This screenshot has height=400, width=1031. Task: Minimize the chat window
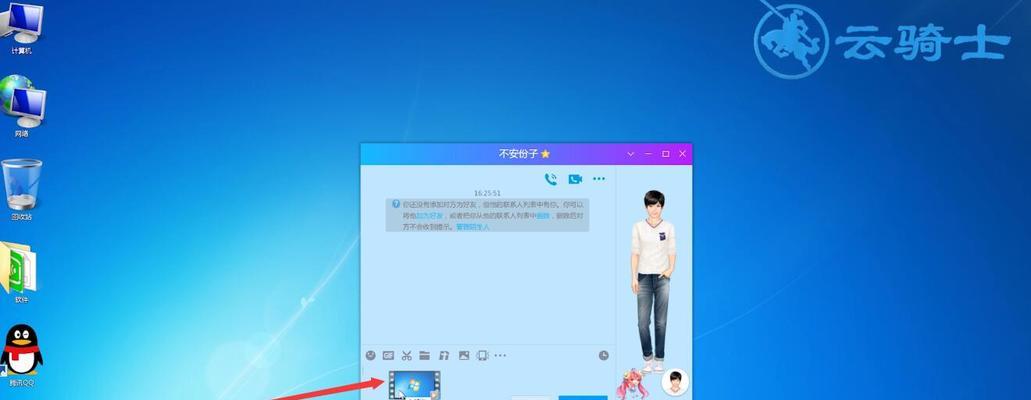click(x=648, y=154)
